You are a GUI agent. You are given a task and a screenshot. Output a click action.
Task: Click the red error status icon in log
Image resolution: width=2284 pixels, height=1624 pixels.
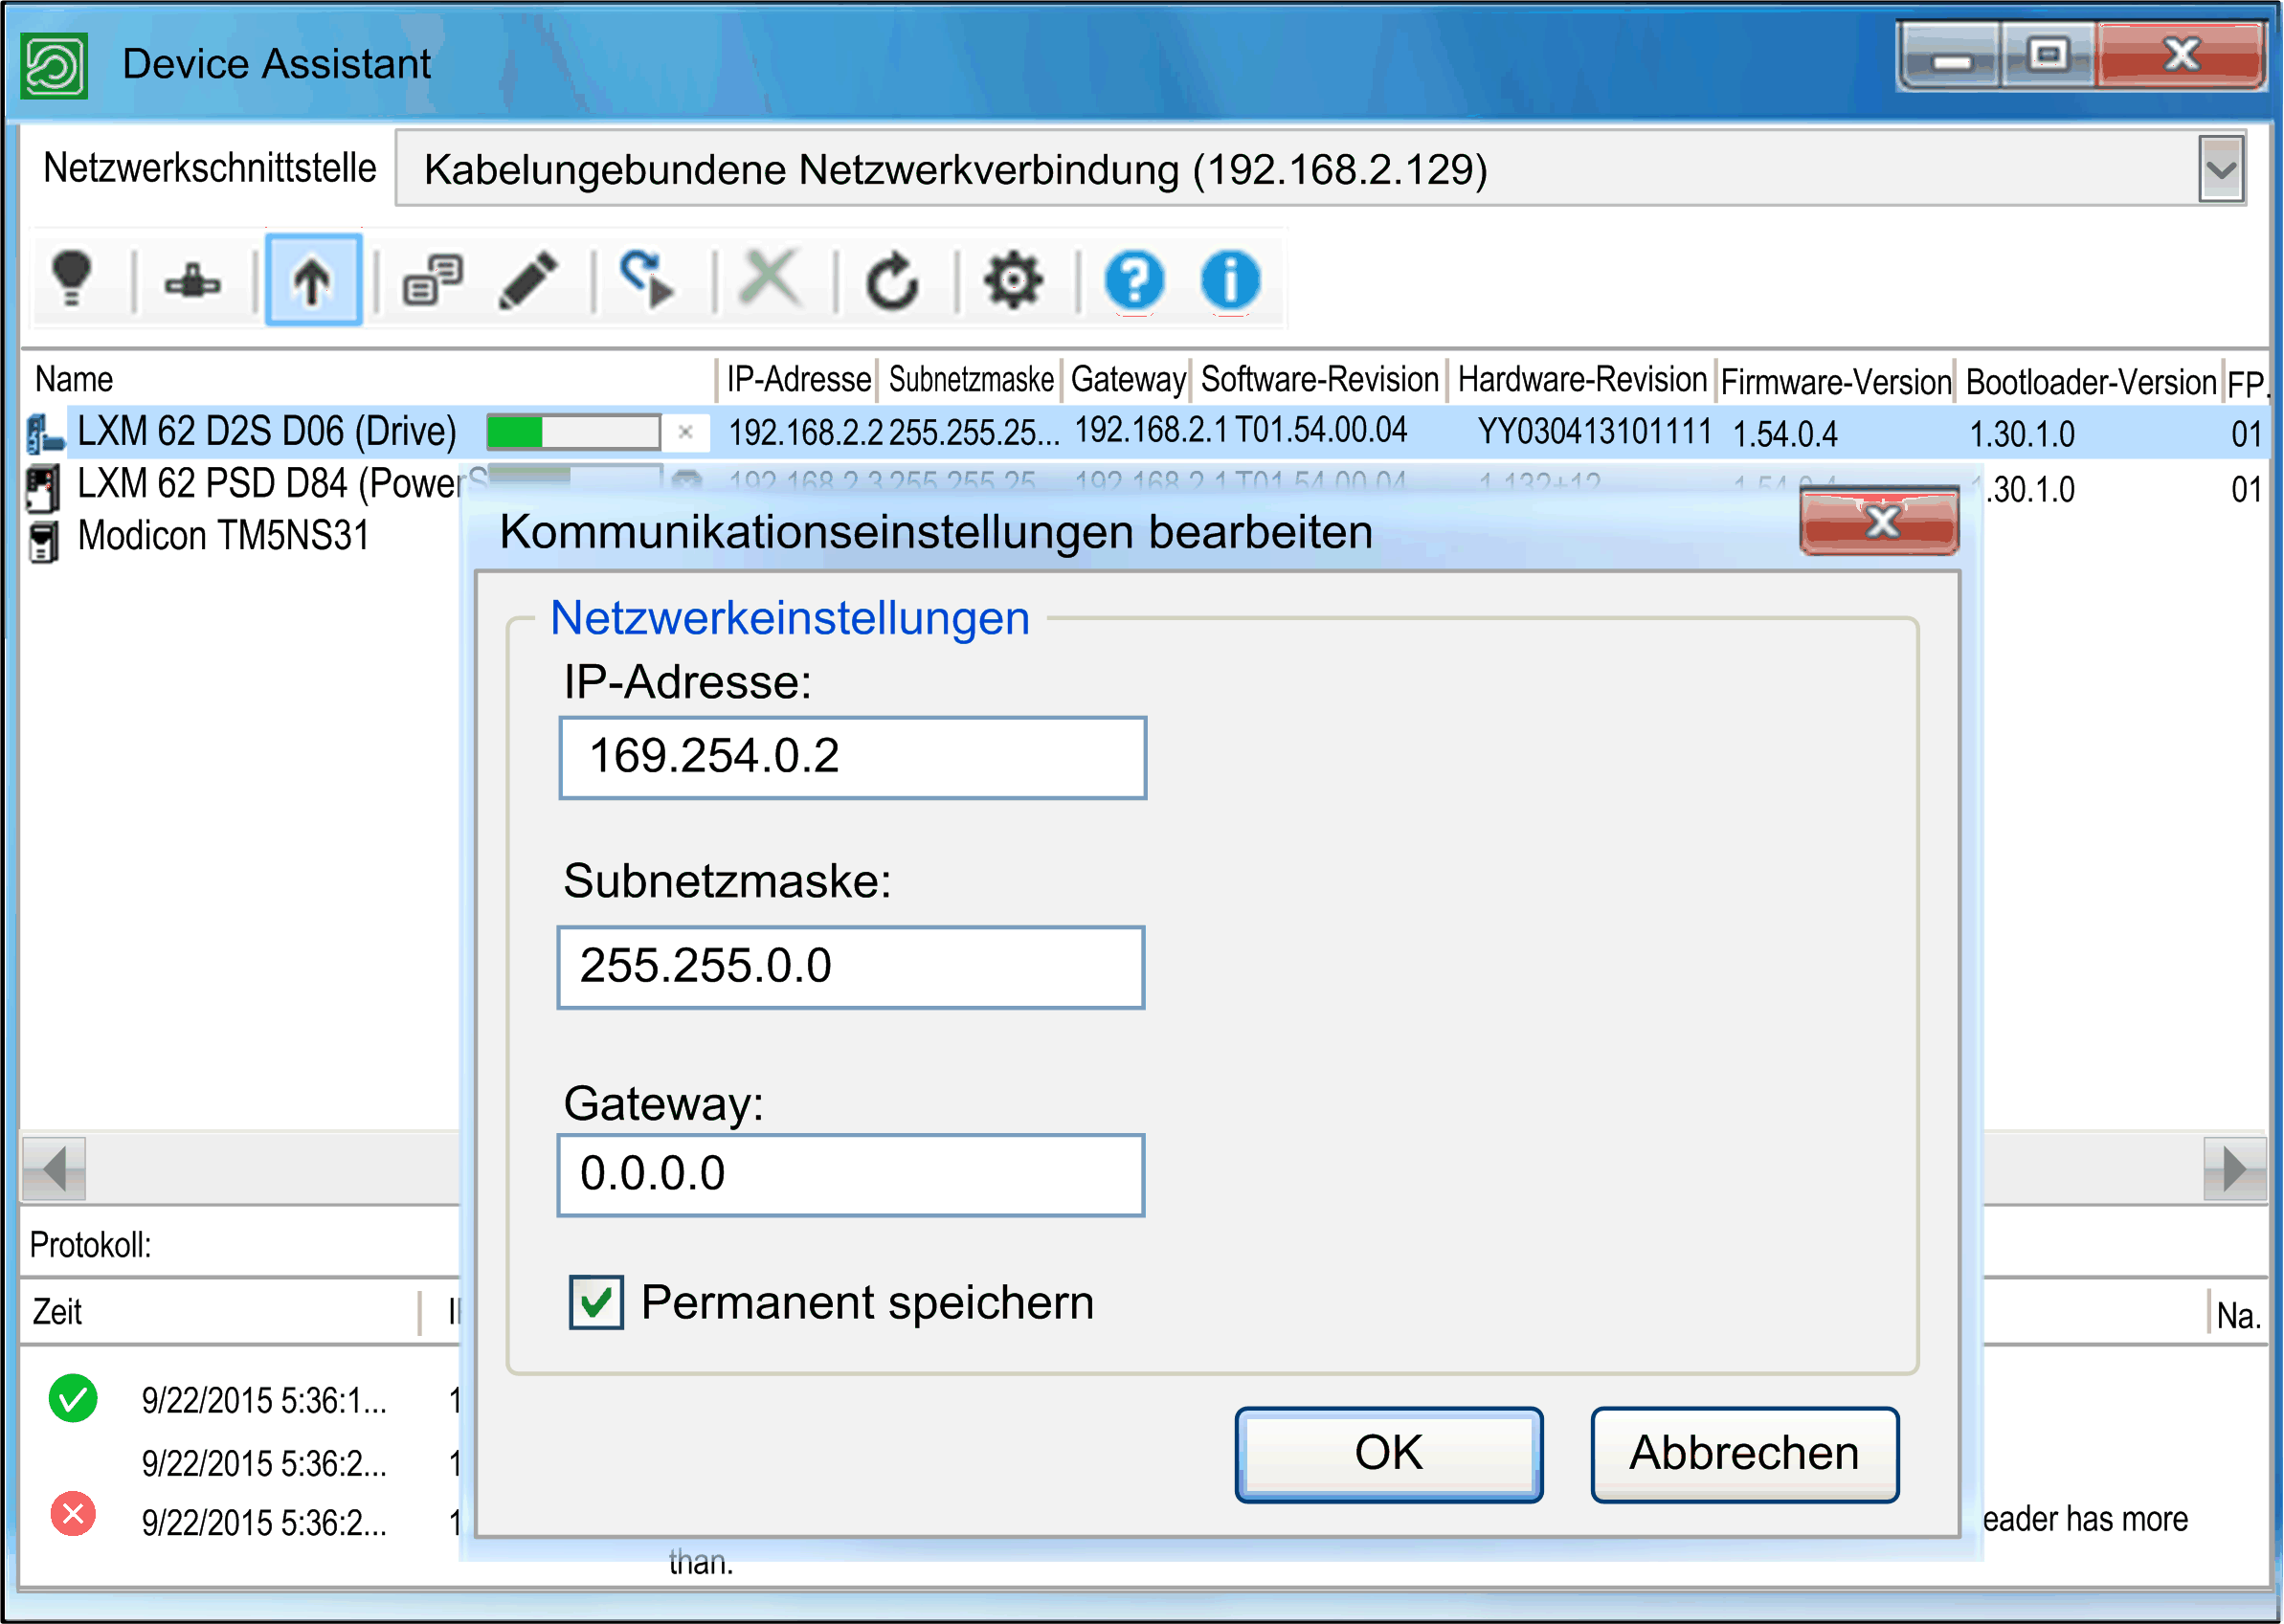click(73, 1513)
